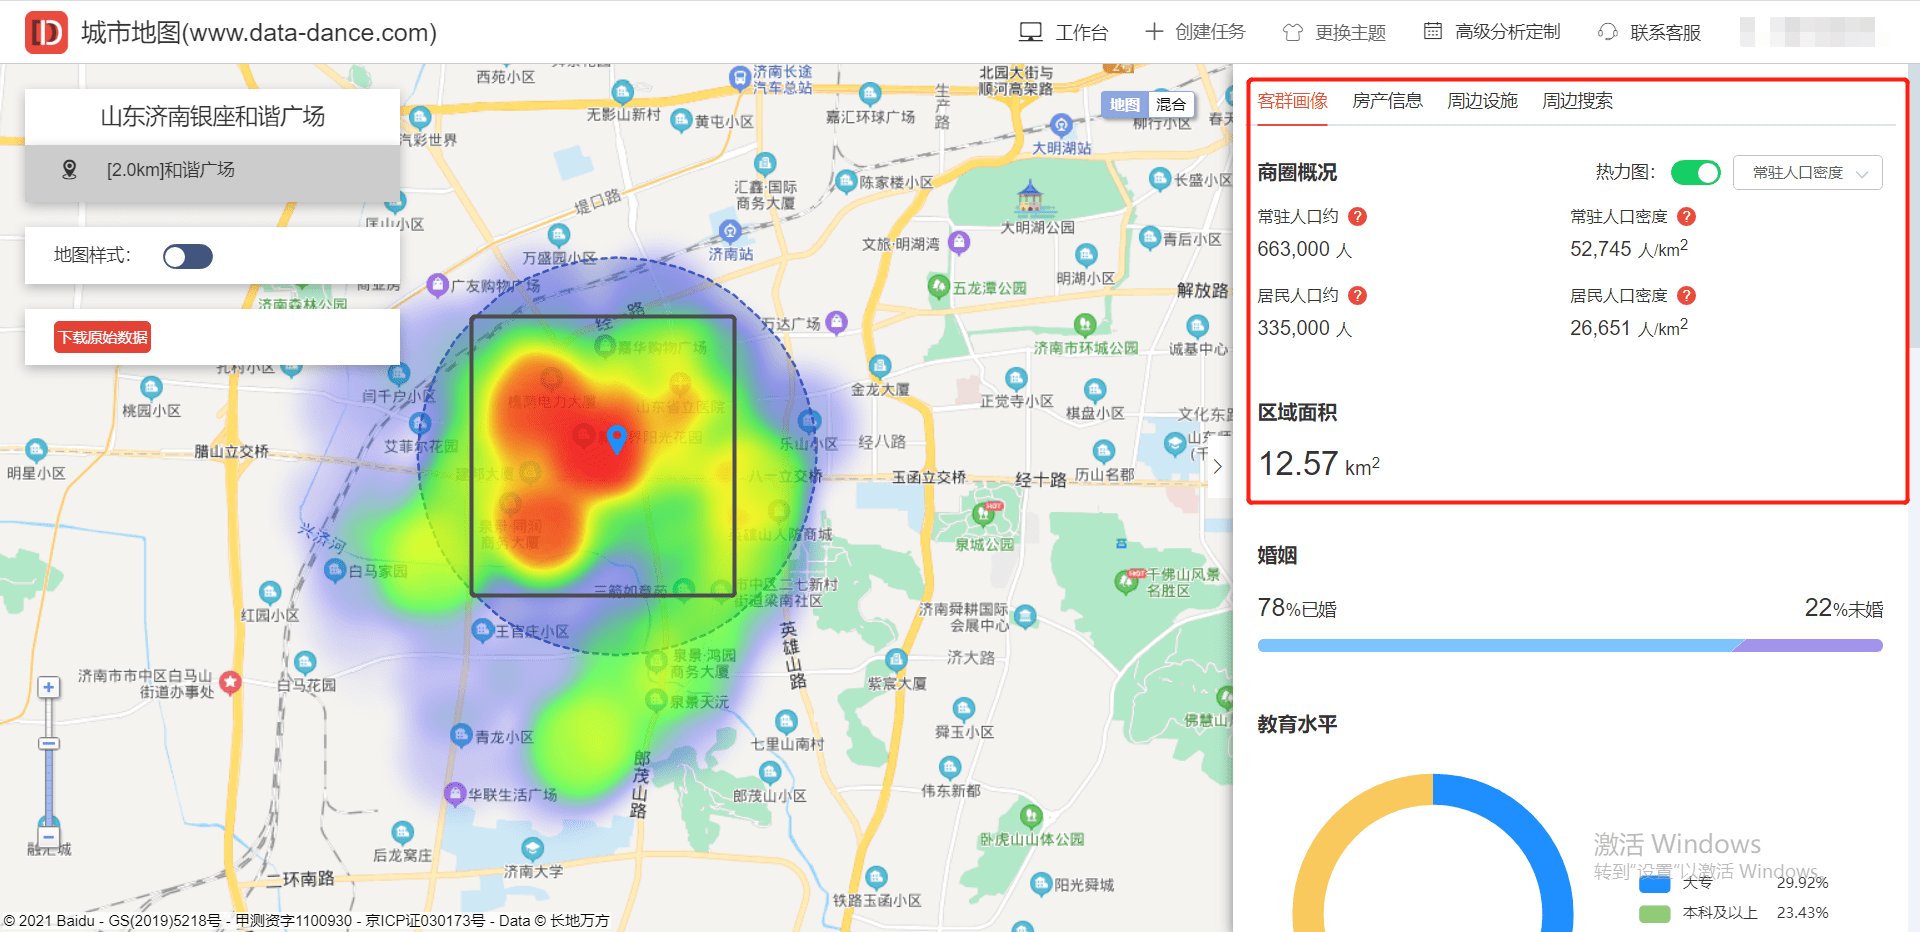This screenshot has width=1920, height=932.
Task: Click location pin icon beside 和谐广场
Action: click(69, 170)
